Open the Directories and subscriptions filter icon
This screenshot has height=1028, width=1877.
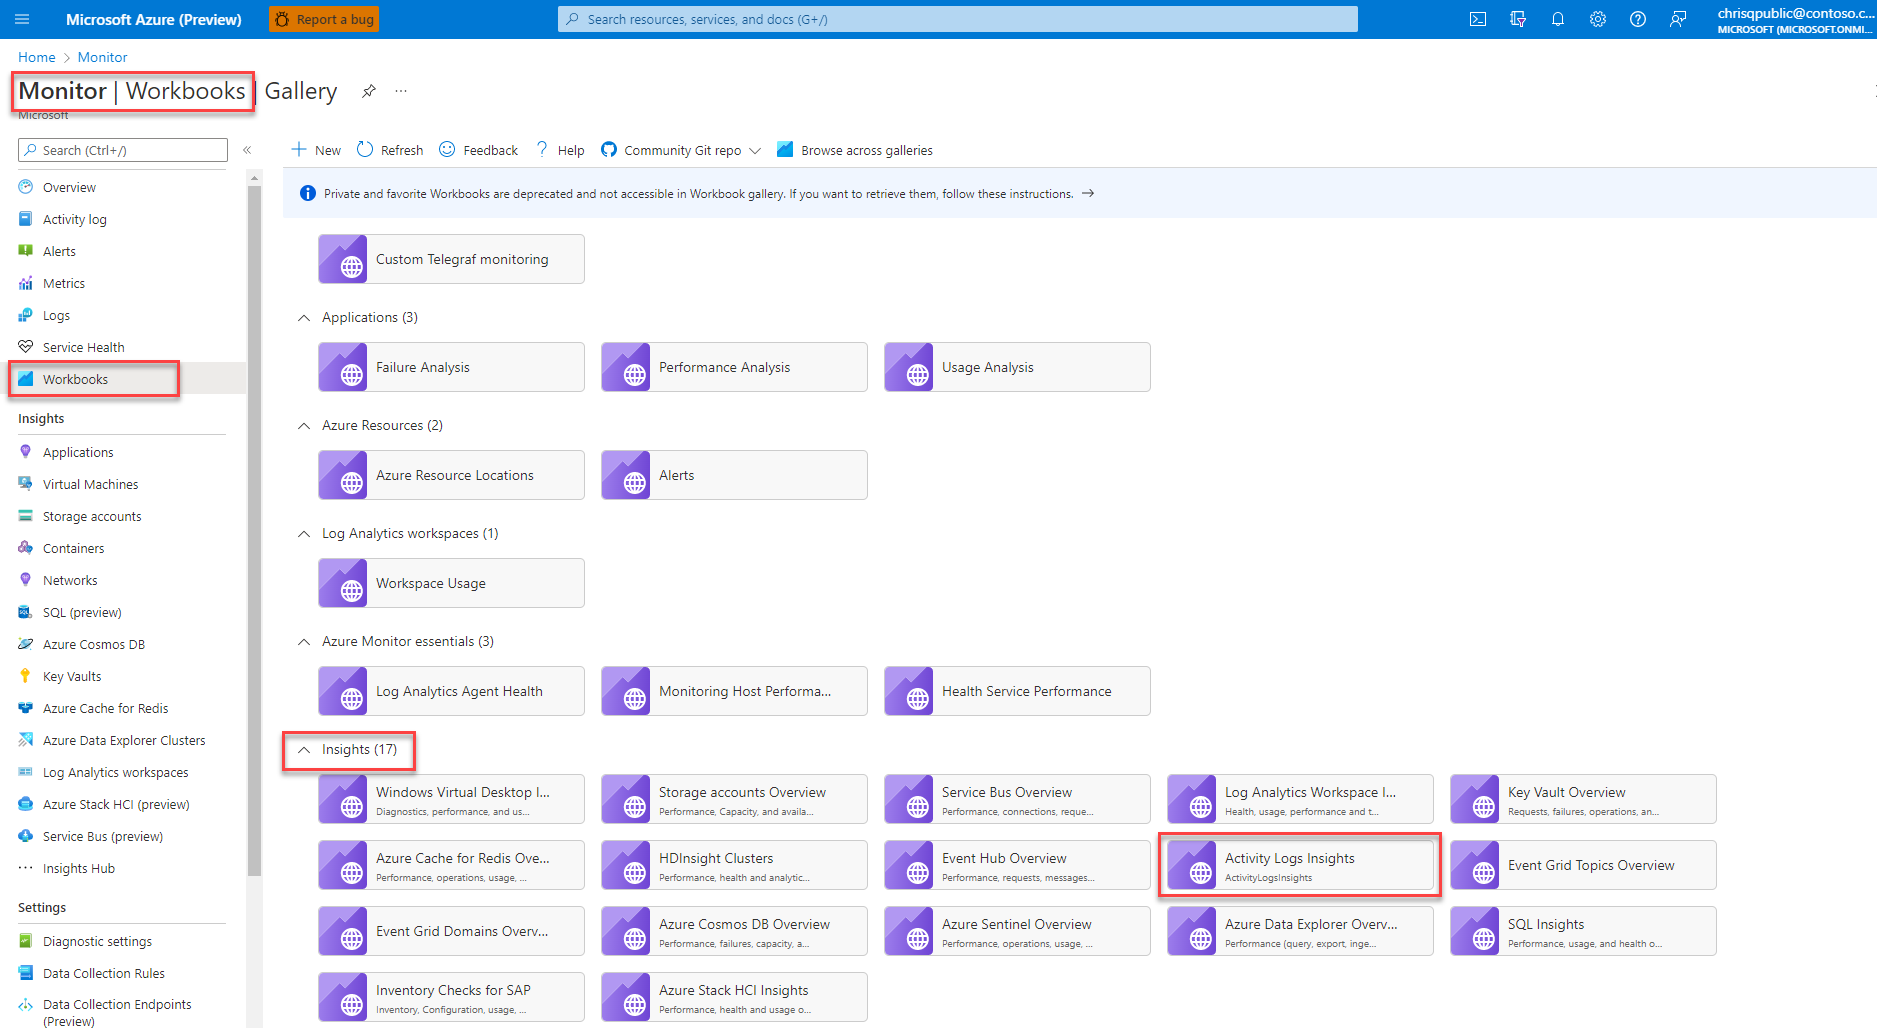1518,19
